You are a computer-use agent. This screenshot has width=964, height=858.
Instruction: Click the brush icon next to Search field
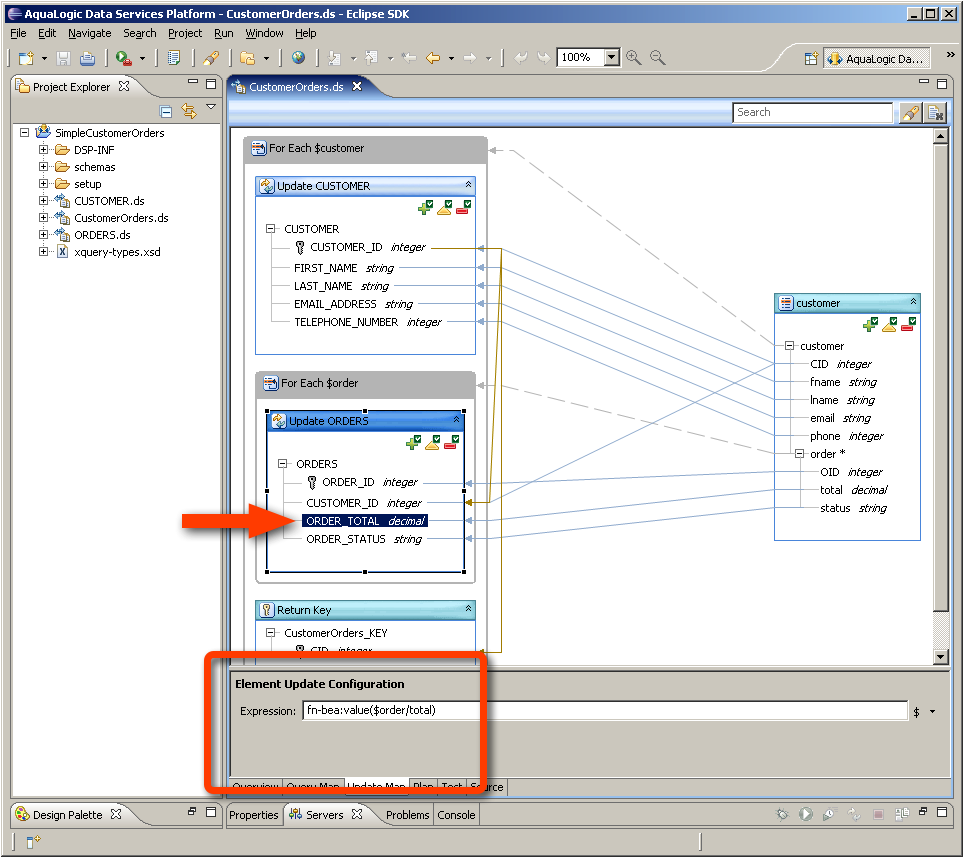(x=911, y=113)
